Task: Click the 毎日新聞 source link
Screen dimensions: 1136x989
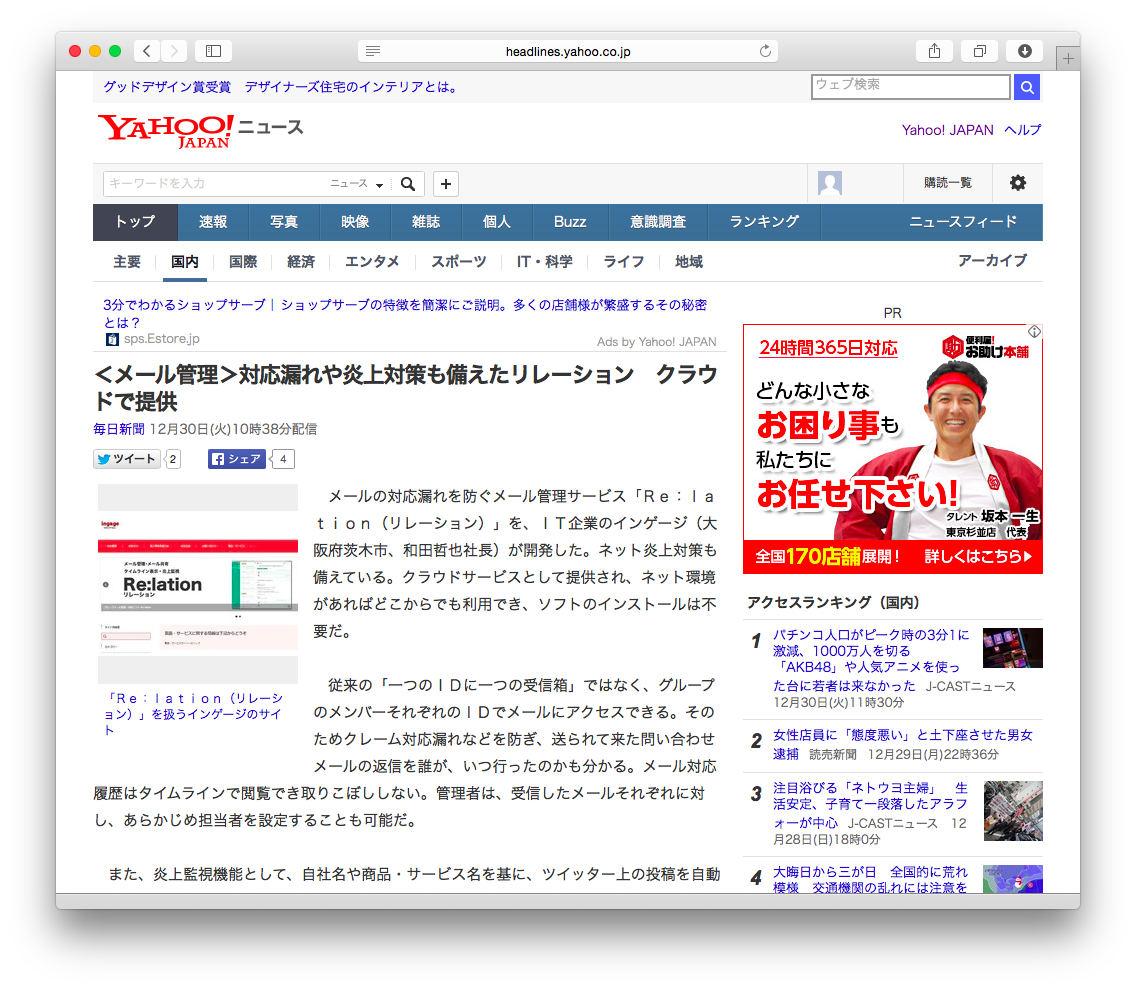Action: click(x=119, y=429)
